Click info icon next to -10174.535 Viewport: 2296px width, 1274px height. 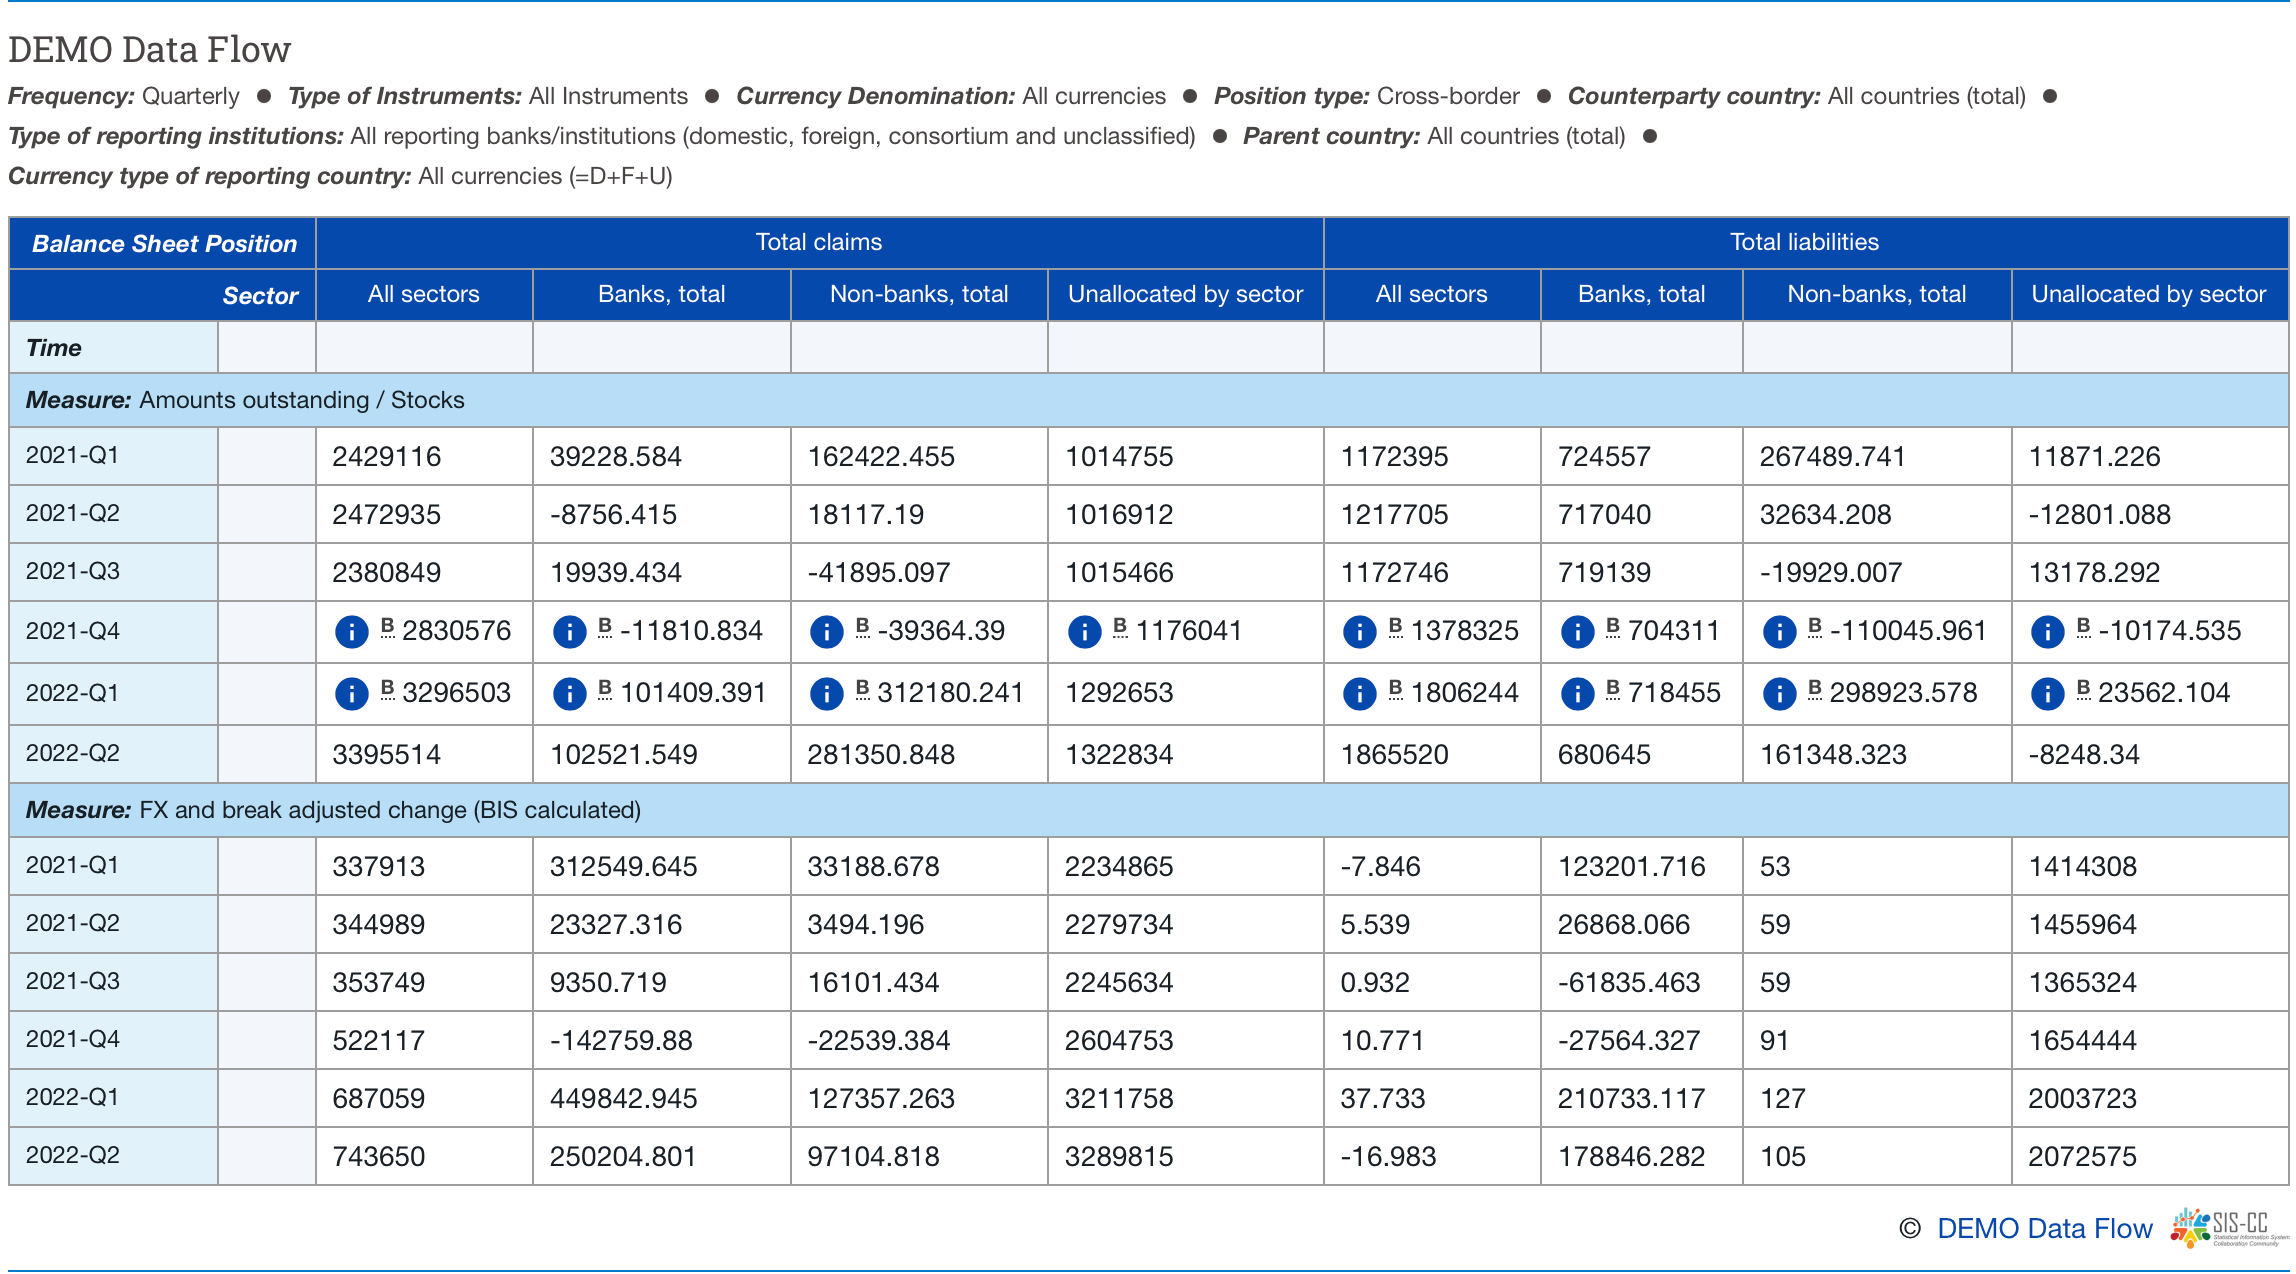tap(2047, 632)
